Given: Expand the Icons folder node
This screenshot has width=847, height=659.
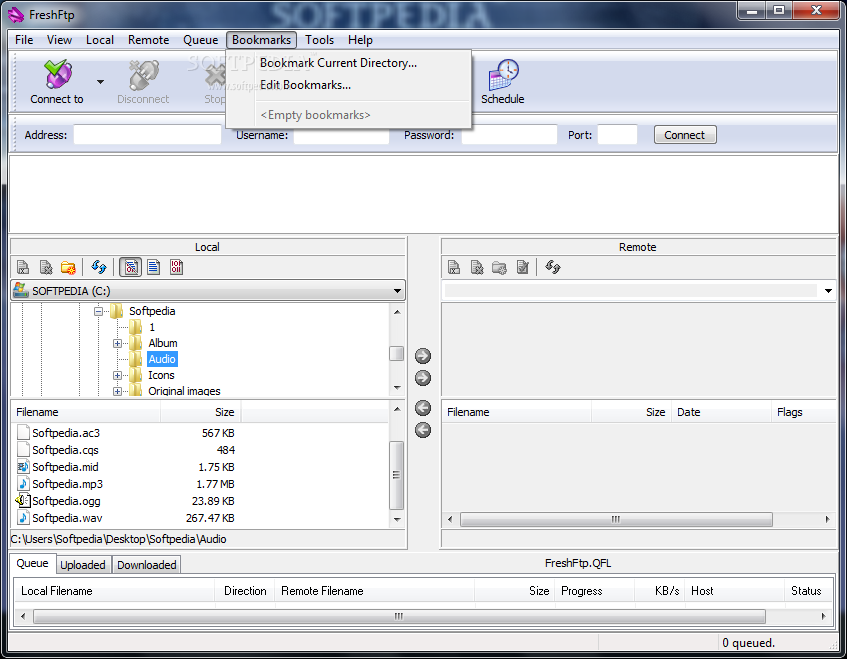Looking at the screenshot, I should pos(117,375).
